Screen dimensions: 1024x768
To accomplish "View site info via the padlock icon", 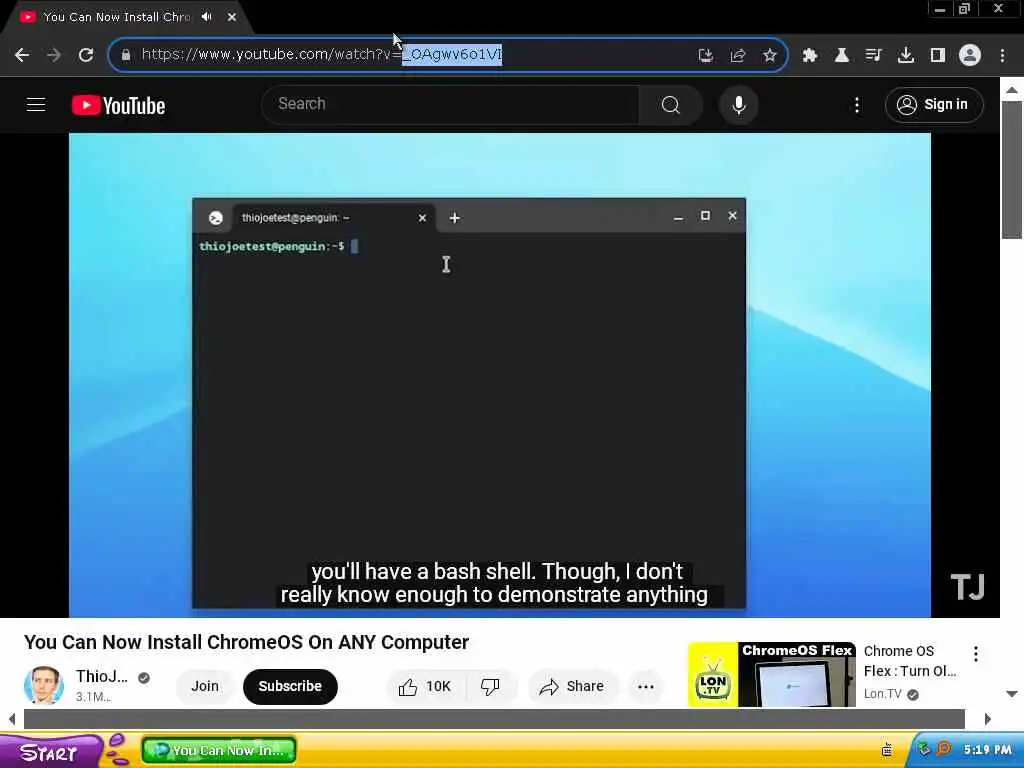I will (126, 55).
